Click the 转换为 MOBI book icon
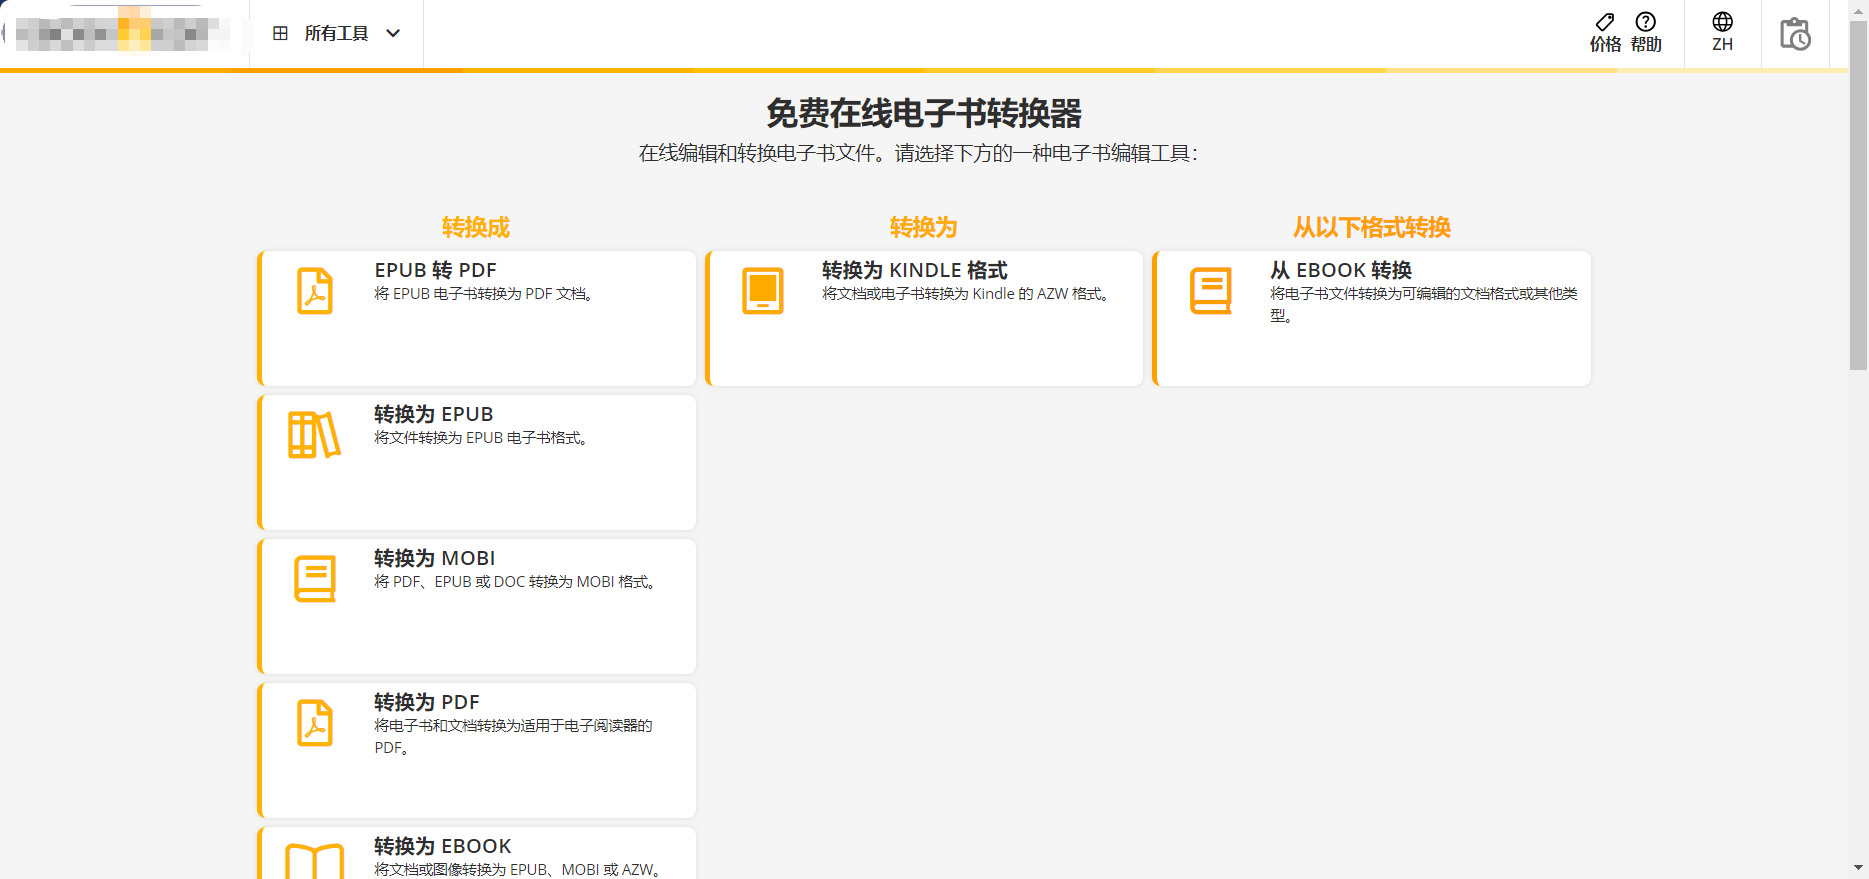The width and height of the screenshot is (1869, 879). tap(315, 579)
